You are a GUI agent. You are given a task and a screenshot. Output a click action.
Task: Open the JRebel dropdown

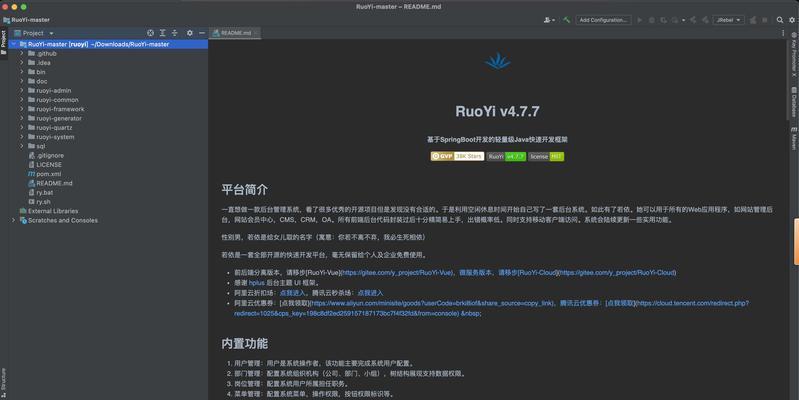click(x=728, y=20)
